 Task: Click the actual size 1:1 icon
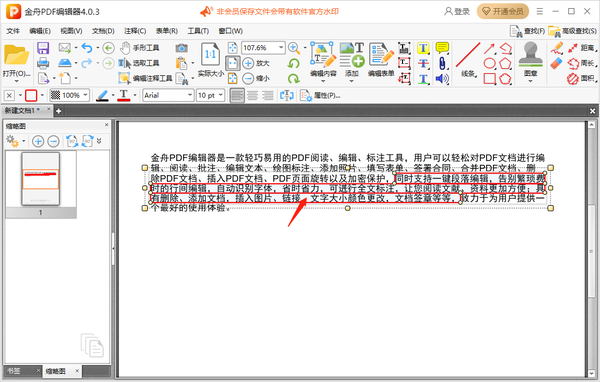click(x=210, y=54)
